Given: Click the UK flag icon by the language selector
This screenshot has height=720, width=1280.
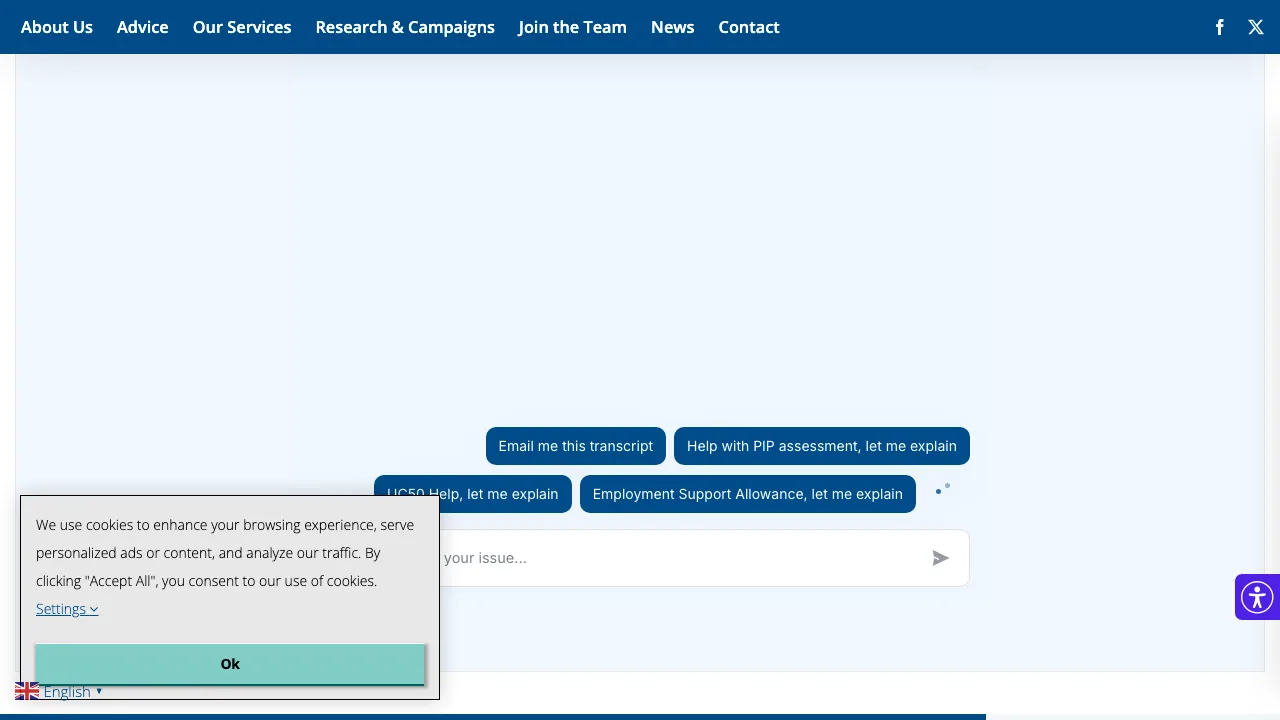Looking at the screenshot, I should coord(27,690).
